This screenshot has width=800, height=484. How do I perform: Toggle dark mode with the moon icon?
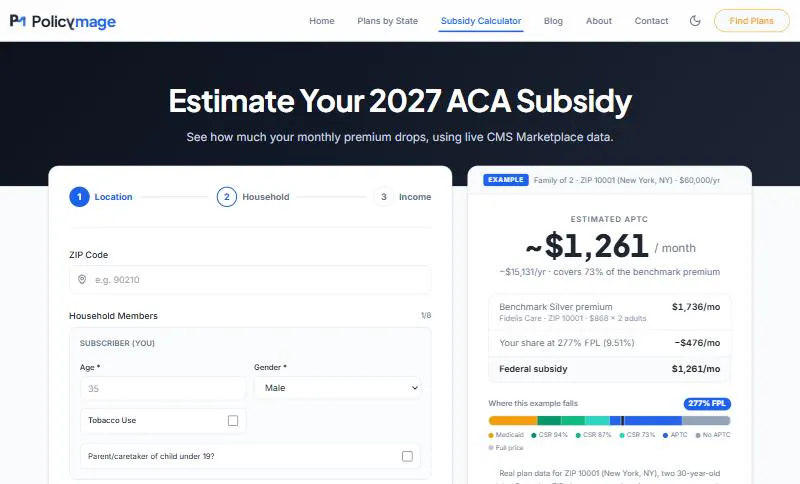coord(695,21)
